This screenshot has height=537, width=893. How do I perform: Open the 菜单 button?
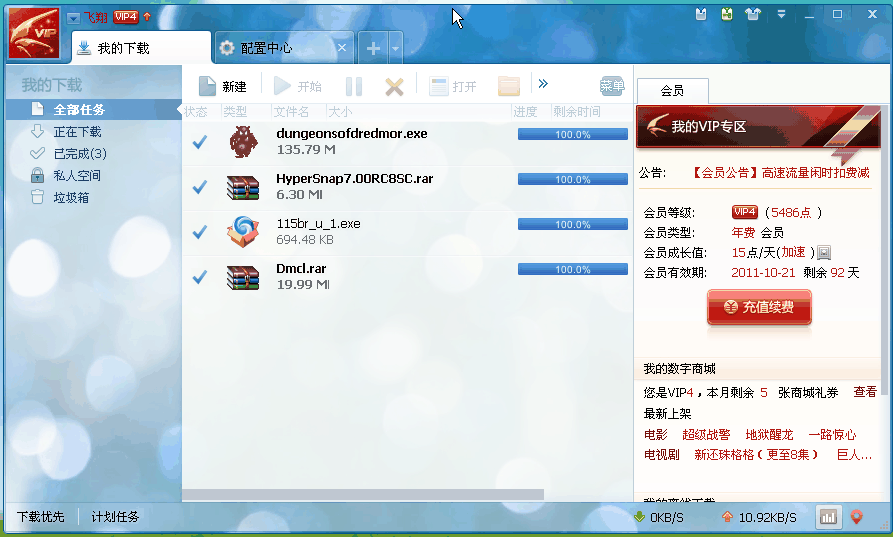(x=612, y=86)
